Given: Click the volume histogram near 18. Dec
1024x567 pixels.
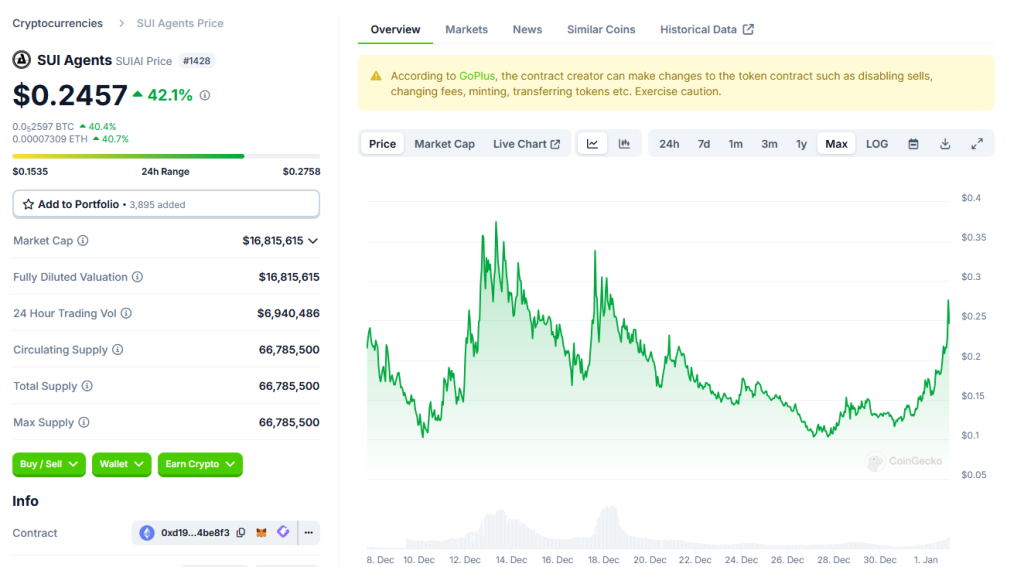Looking at the screenshot, I should tap(609, 526).
